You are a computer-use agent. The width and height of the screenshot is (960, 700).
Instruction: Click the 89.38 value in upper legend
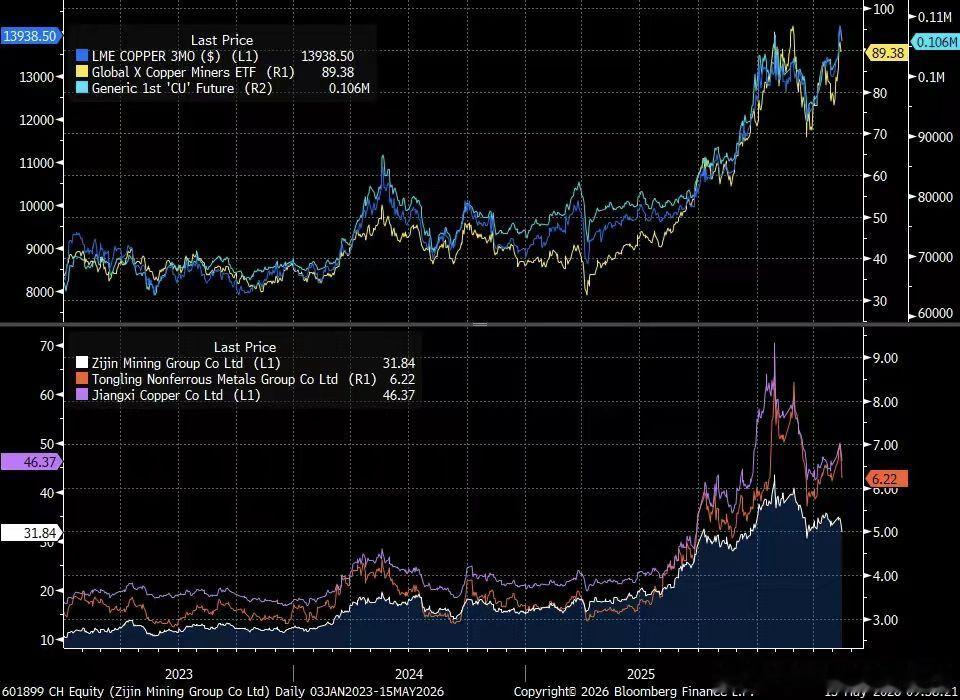pyautogui.click(x=338, y=72)
